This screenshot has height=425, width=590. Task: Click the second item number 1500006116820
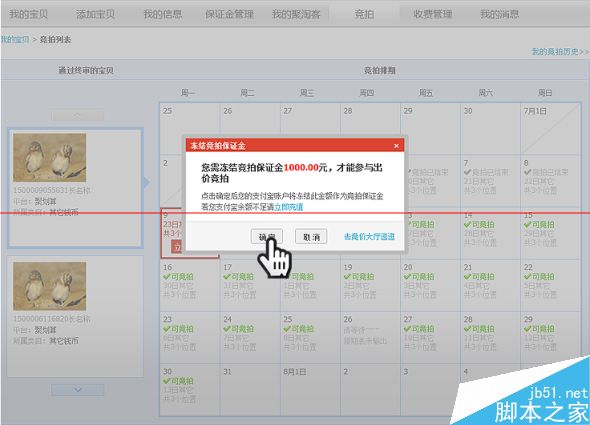click(42, 319)
